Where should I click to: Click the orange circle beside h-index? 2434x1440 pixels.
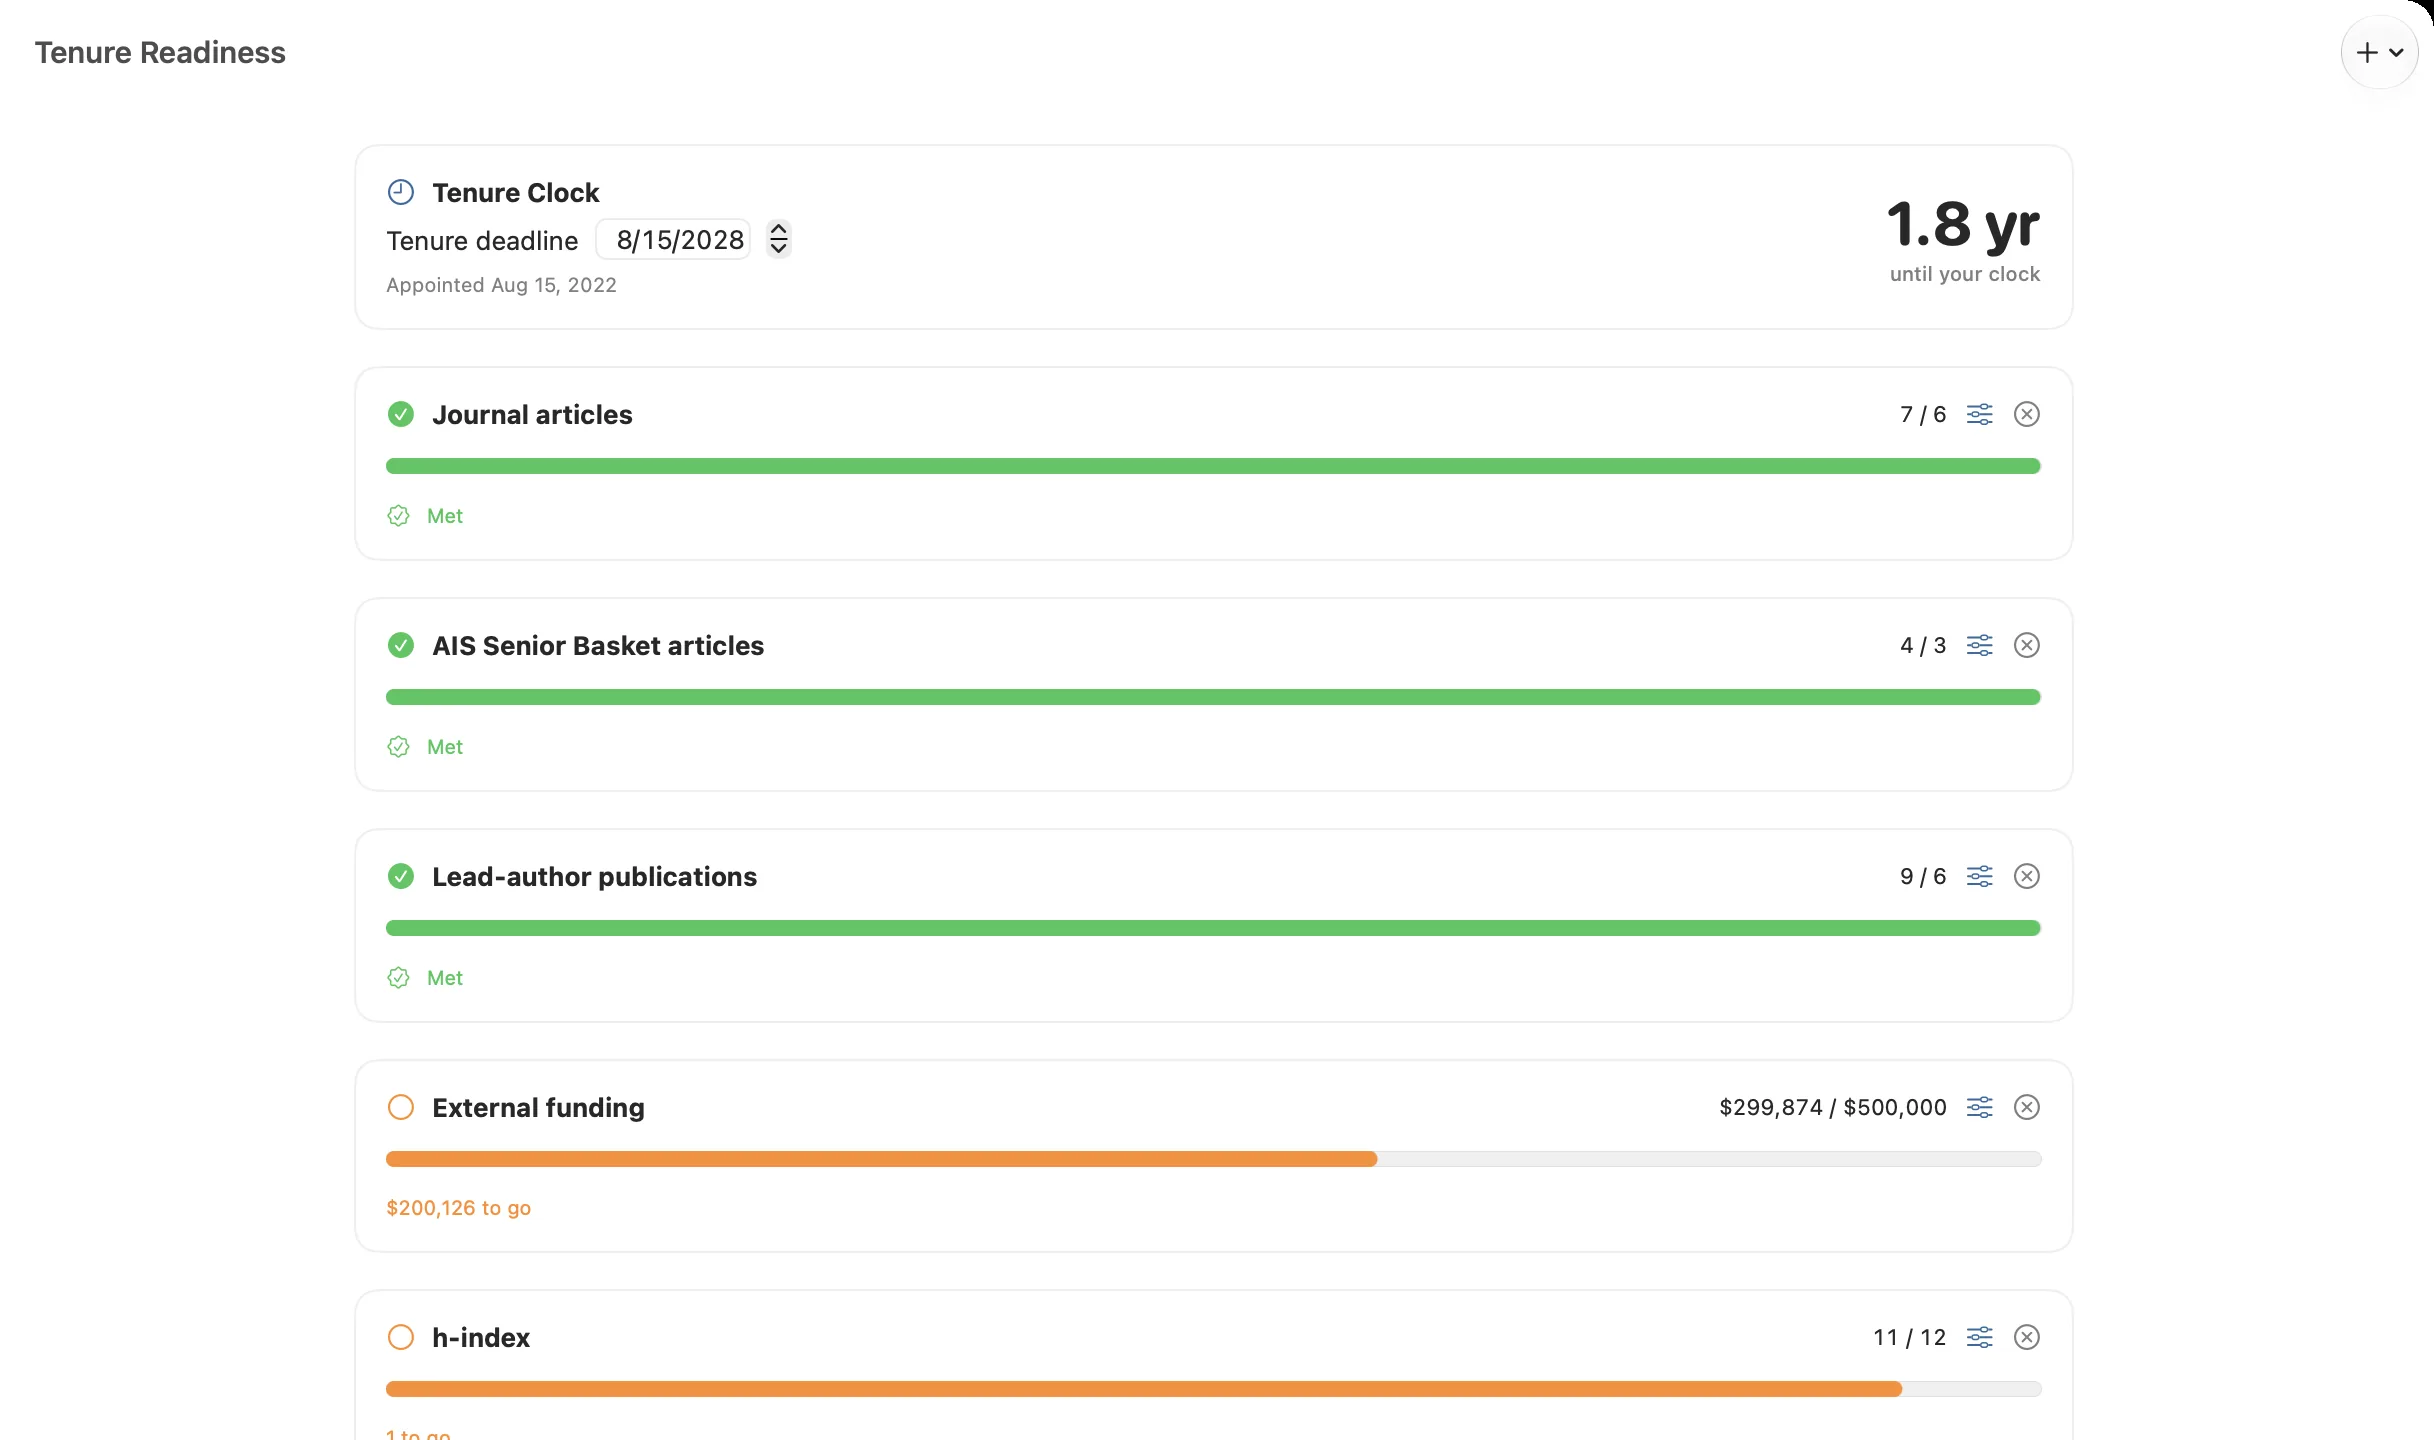[x=401, y=1337]
